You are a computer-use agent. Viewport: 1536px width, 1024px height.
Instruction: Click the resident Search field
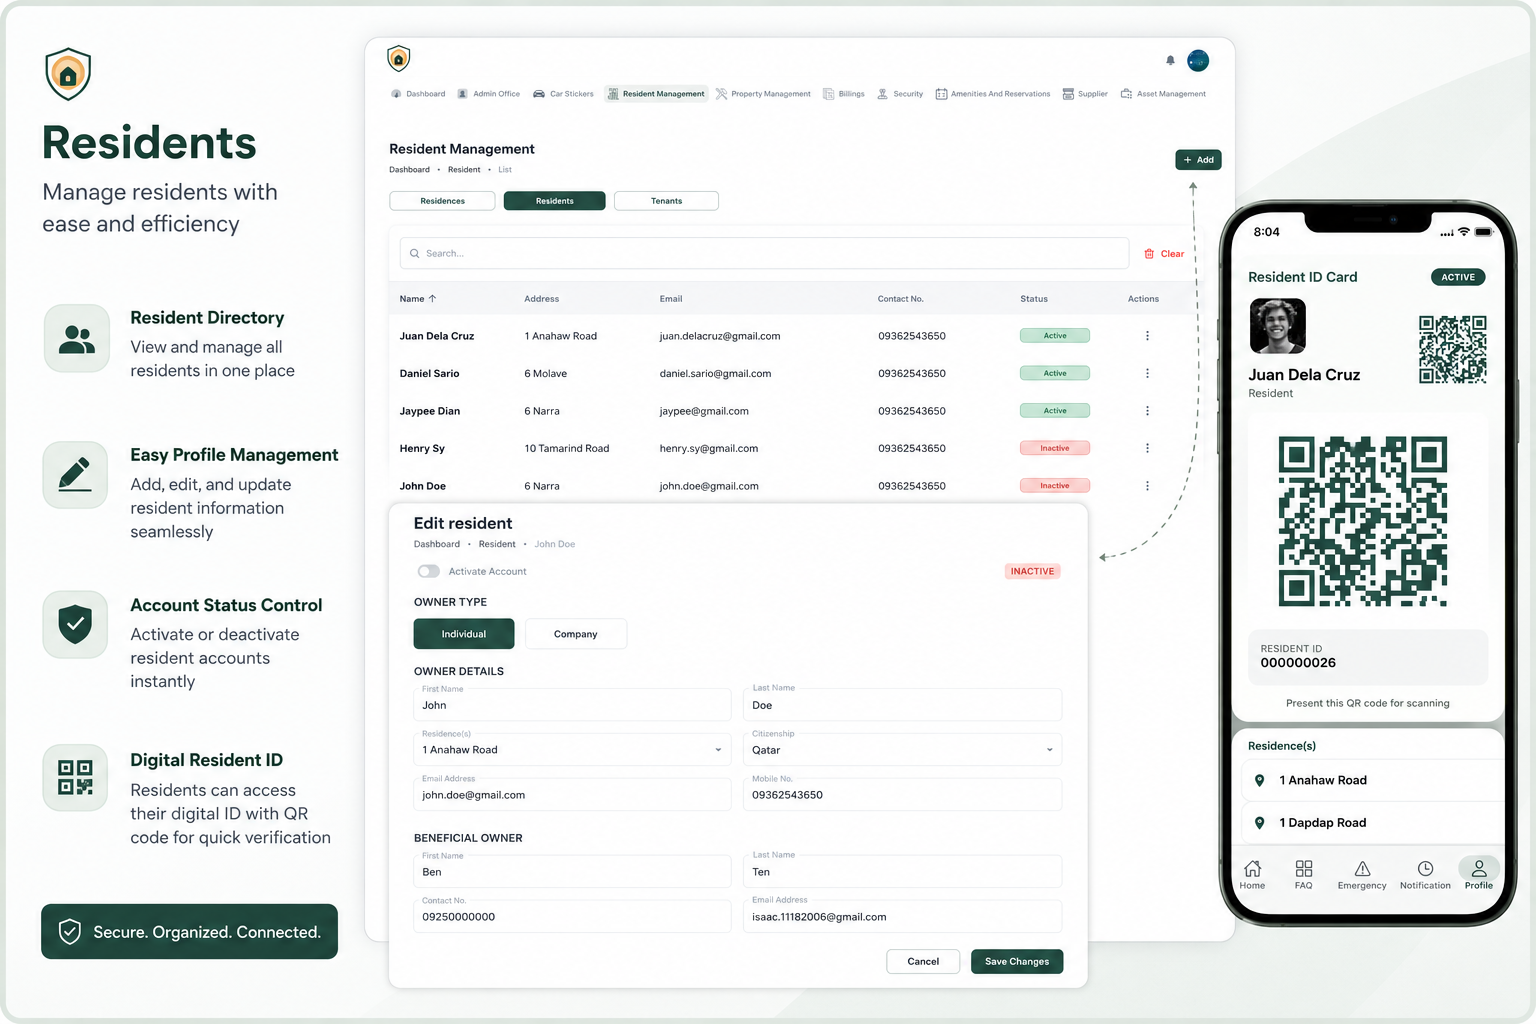pos(764,254)
